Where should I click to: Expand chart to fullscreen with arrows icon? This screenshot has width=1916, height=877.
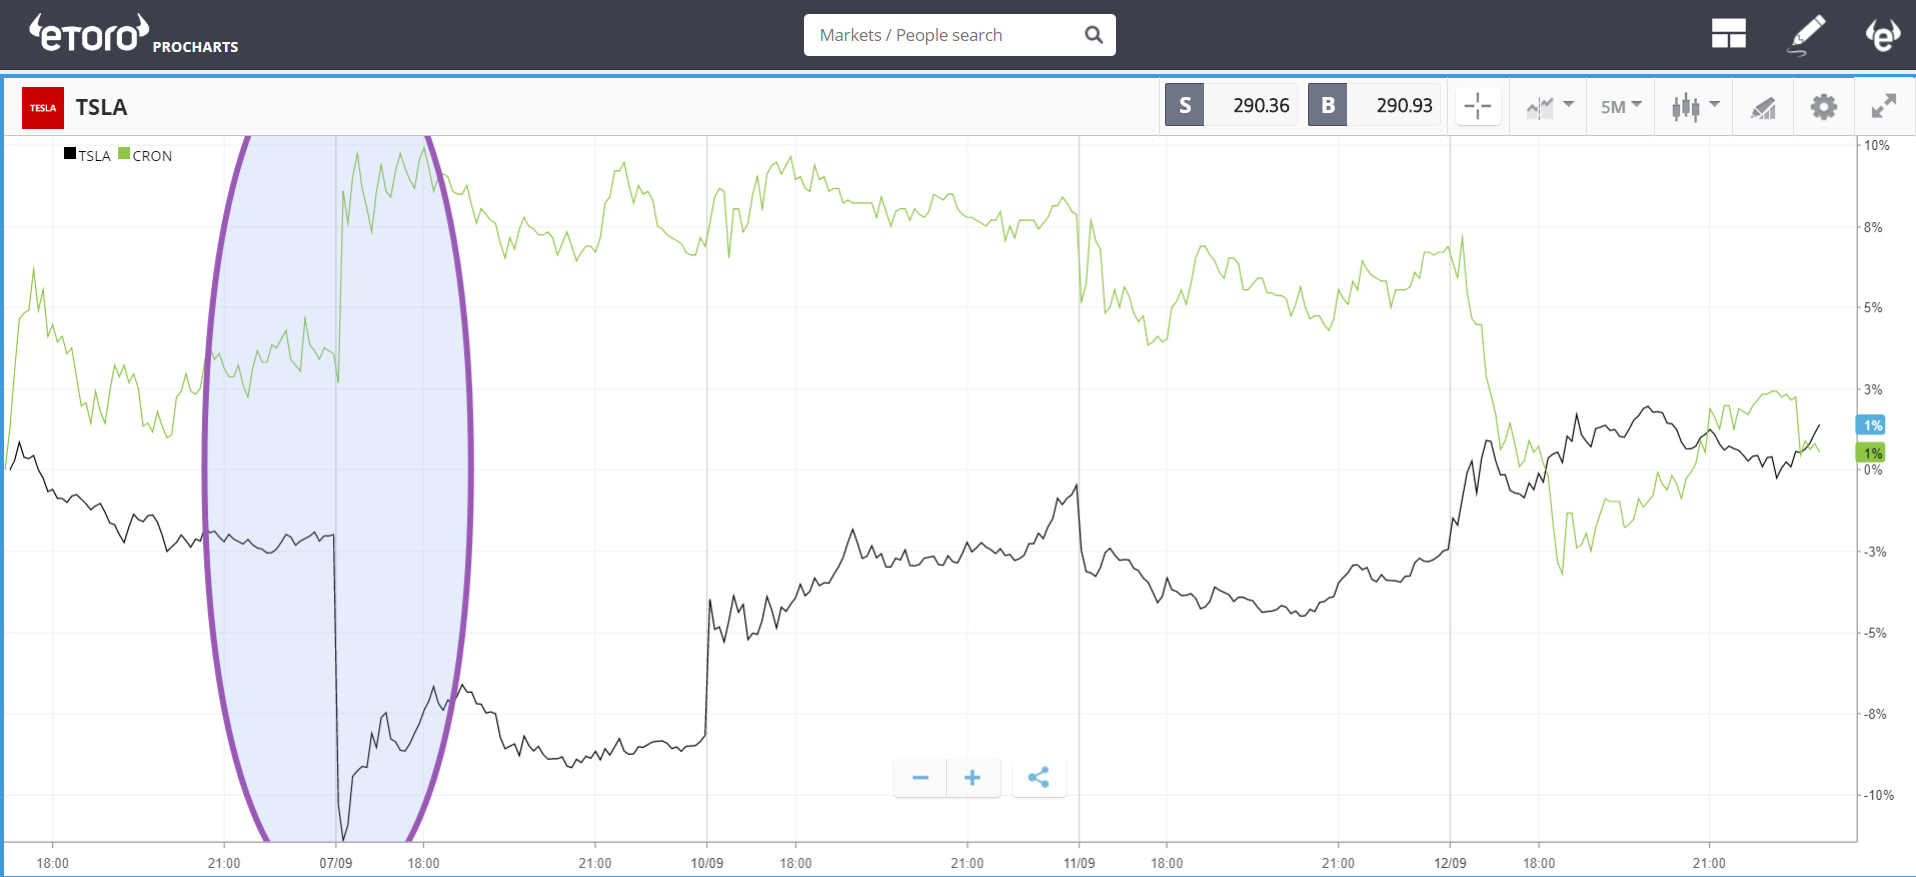coord(1883,106)
